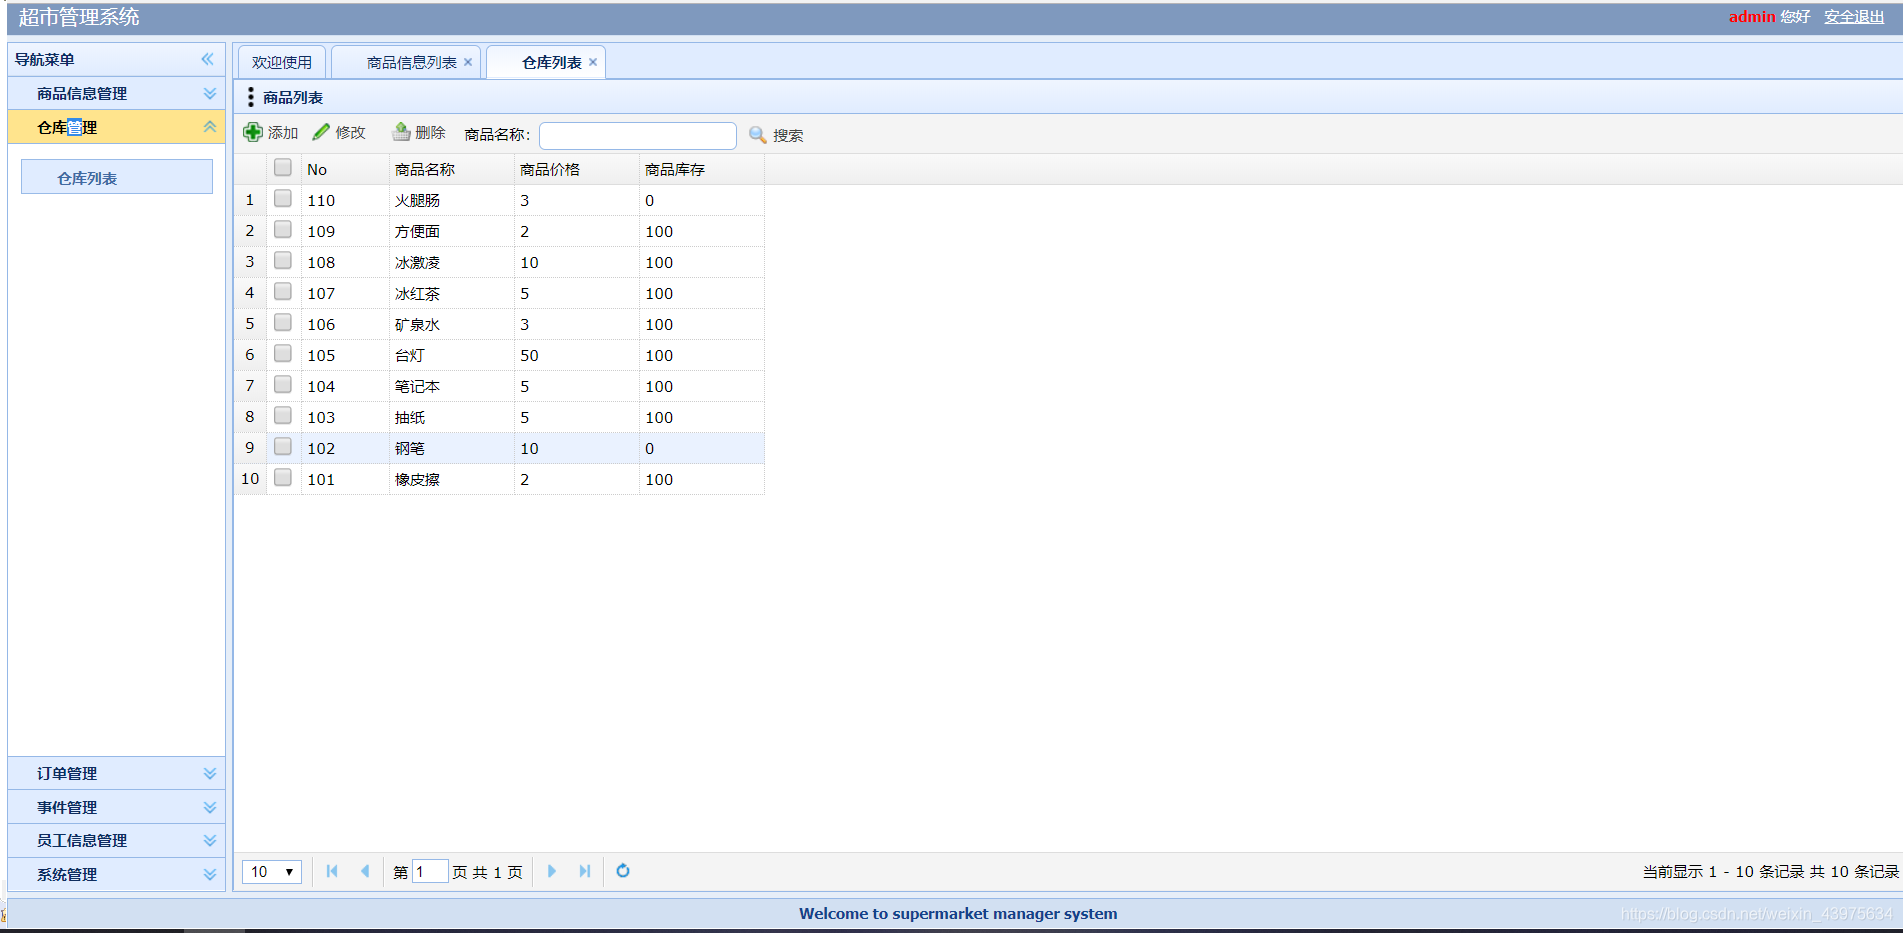
Task: Close the 商品信息列表 tab
Action: [468, 62]
